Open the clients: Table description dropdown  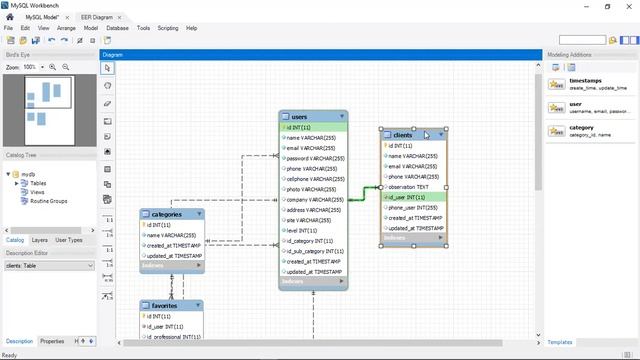(x=49, y=266)
